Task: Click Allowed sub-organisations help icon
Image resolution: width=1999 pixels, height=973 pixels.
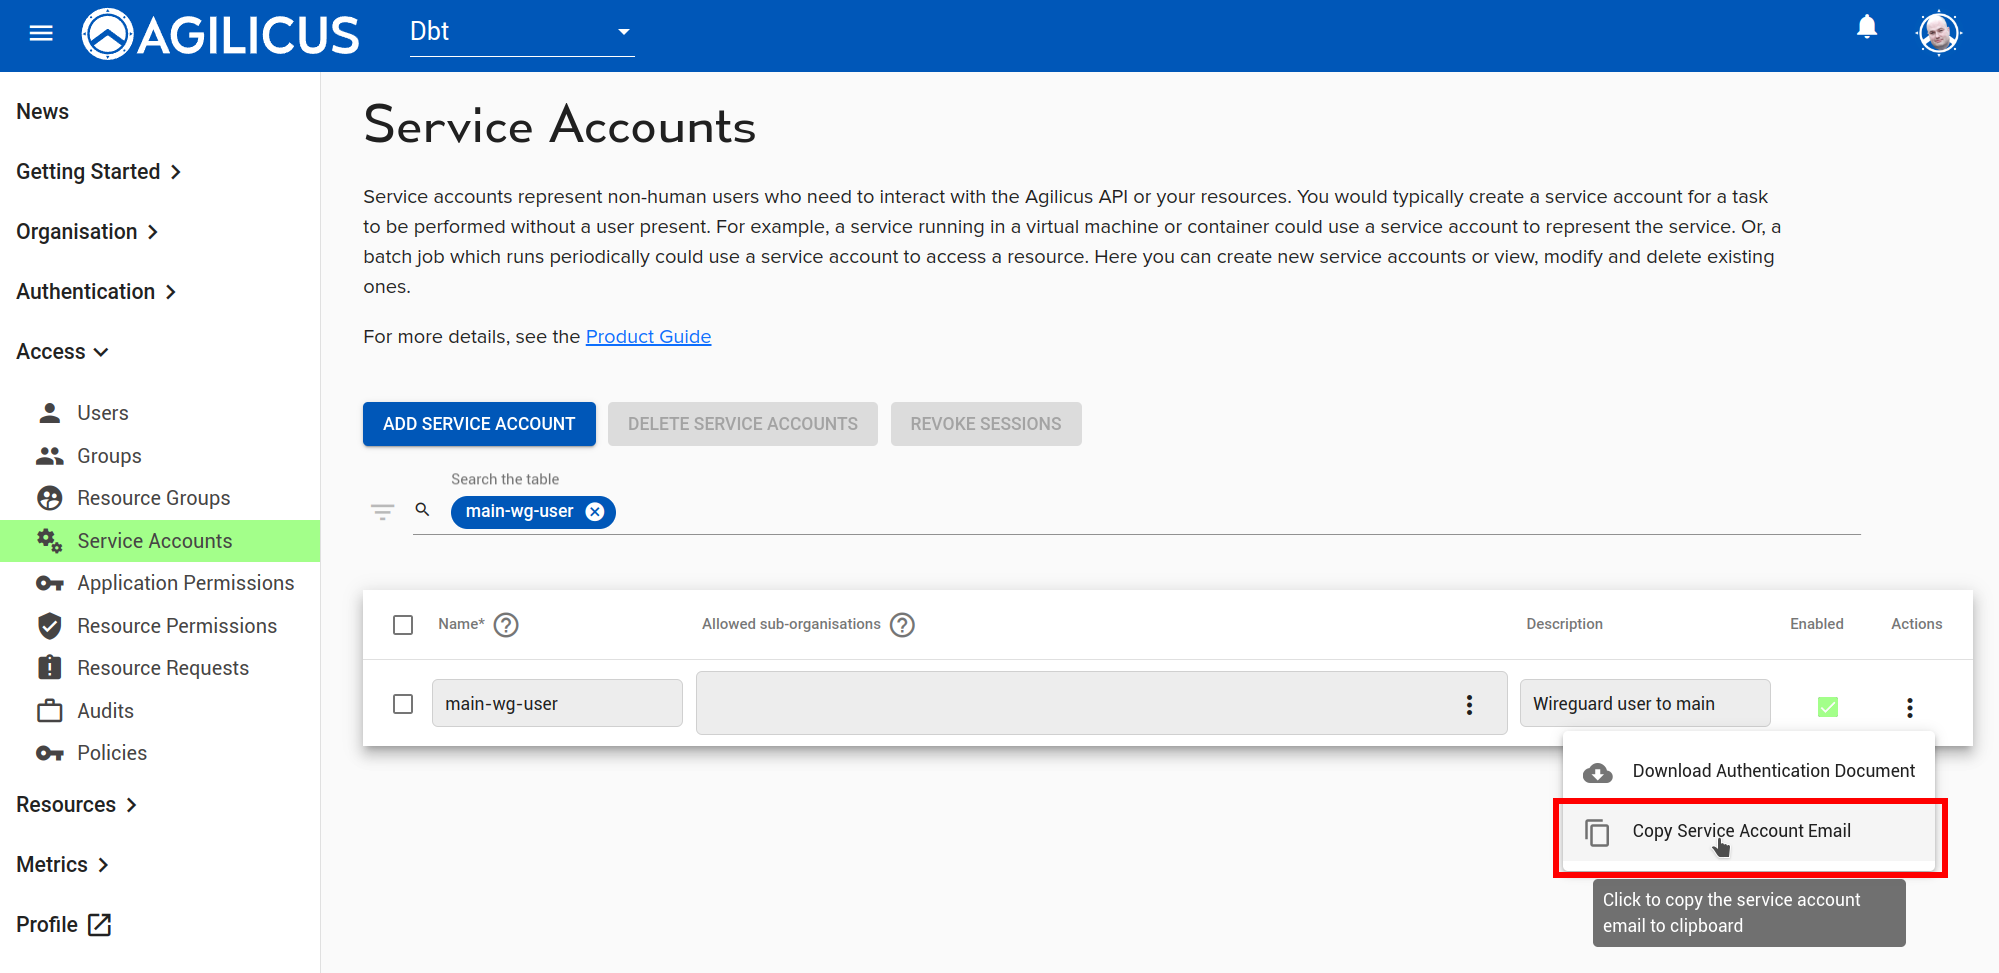Action: click(x=902, y=625)
